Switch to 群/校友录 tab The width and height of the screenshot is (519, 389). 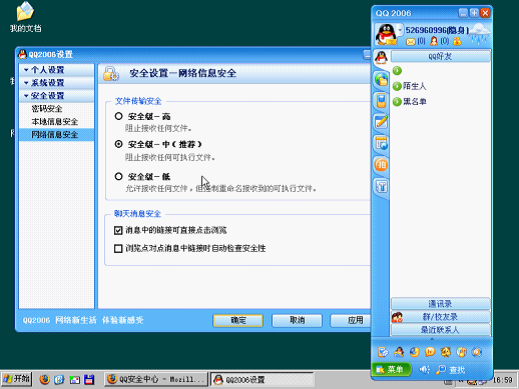(440, 317)
